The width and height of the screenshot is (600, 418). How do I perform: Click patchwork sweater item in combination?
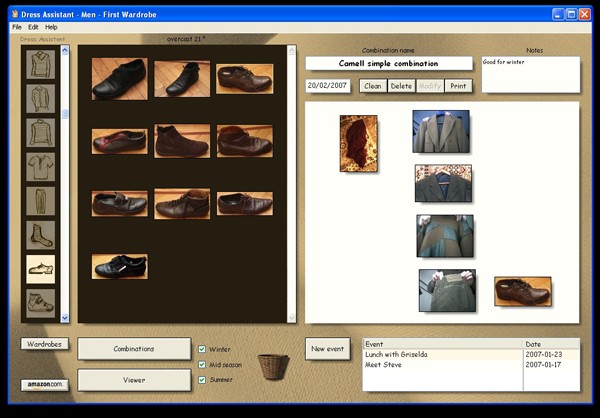click(445, 235)
